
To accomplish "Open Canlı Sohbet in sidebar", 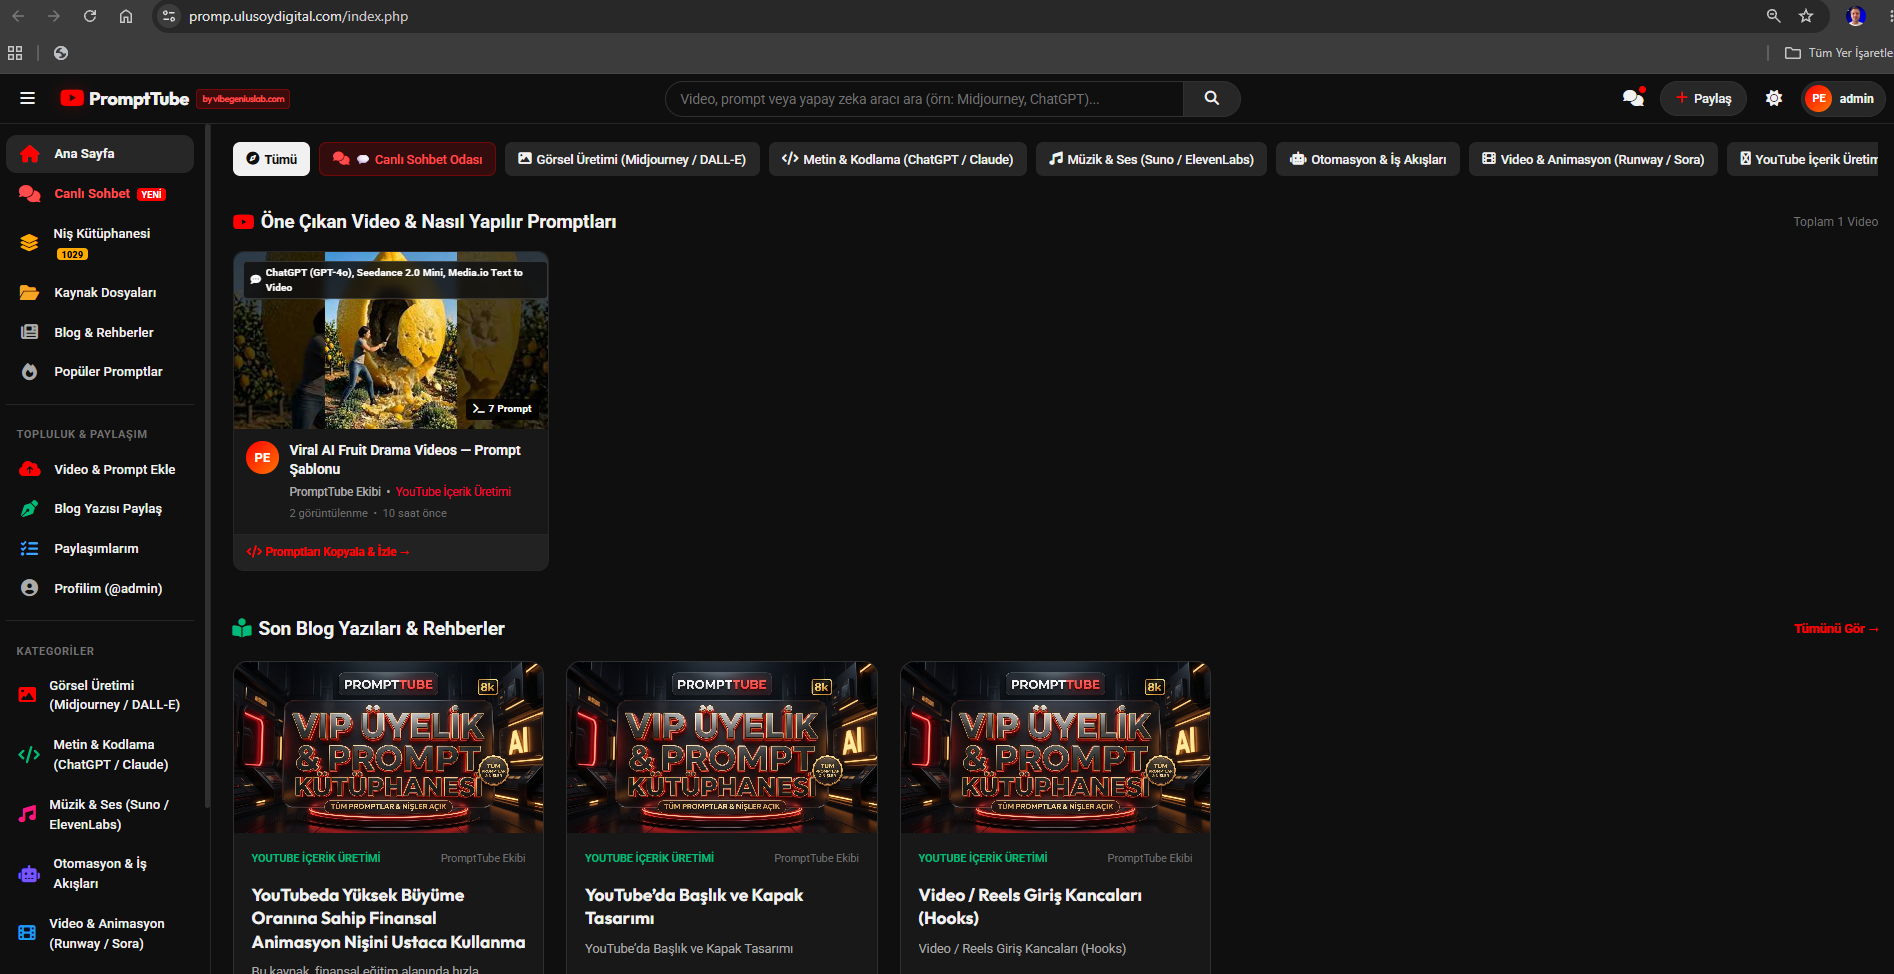I will tap(100, 194).
